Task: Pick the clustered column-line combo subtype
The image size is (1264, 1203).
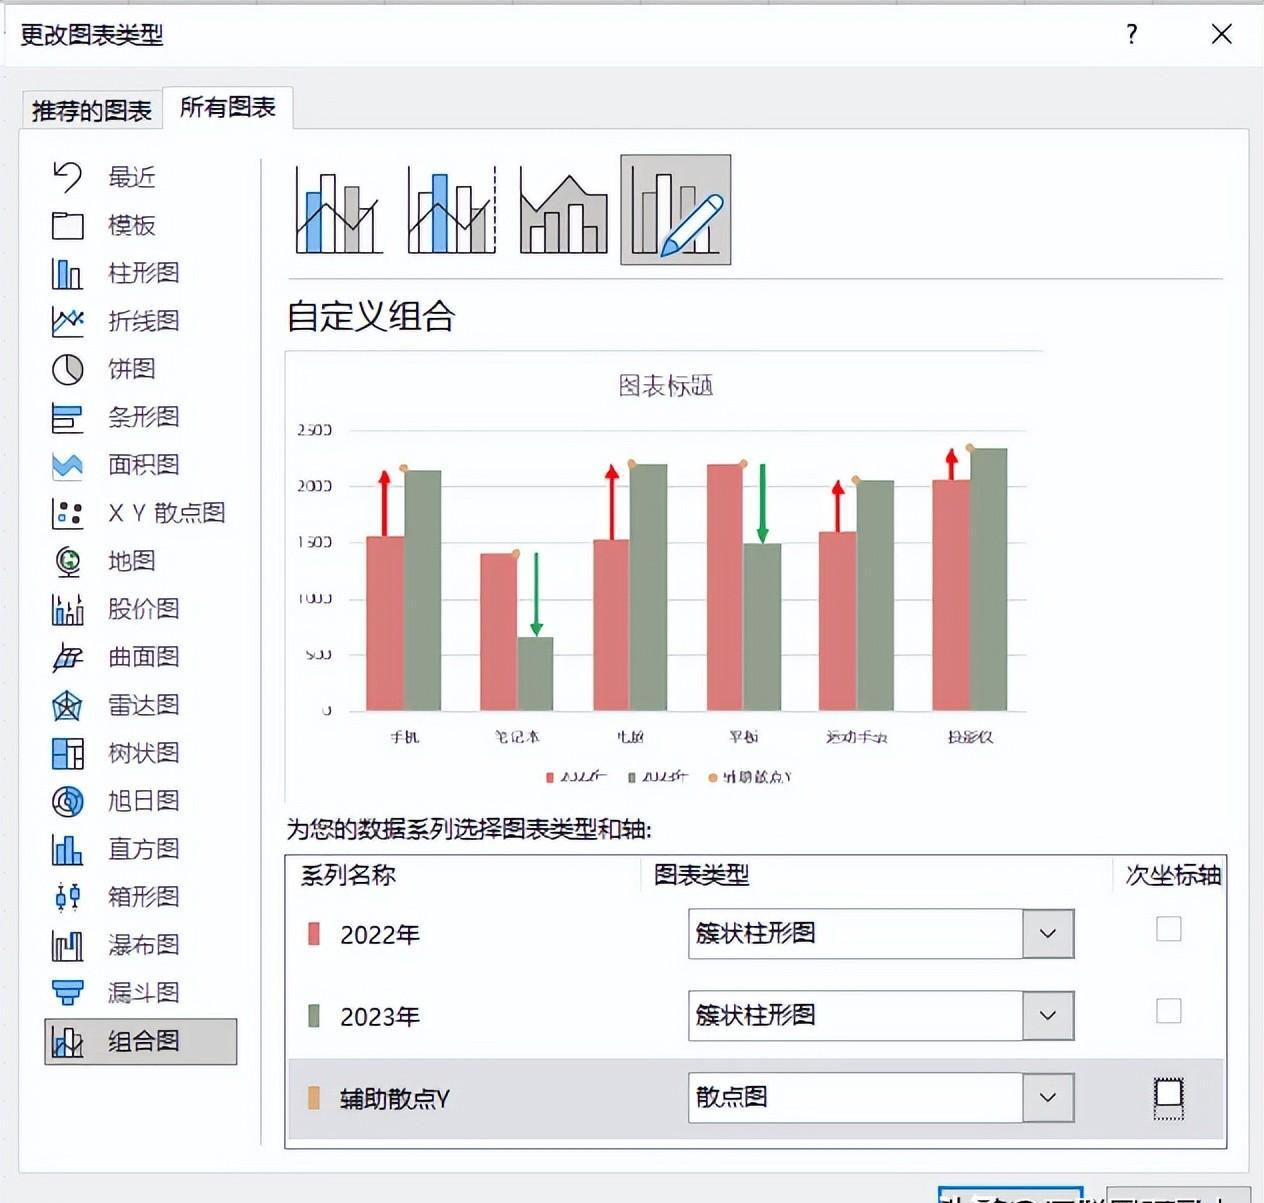Action: click(339, 210)
